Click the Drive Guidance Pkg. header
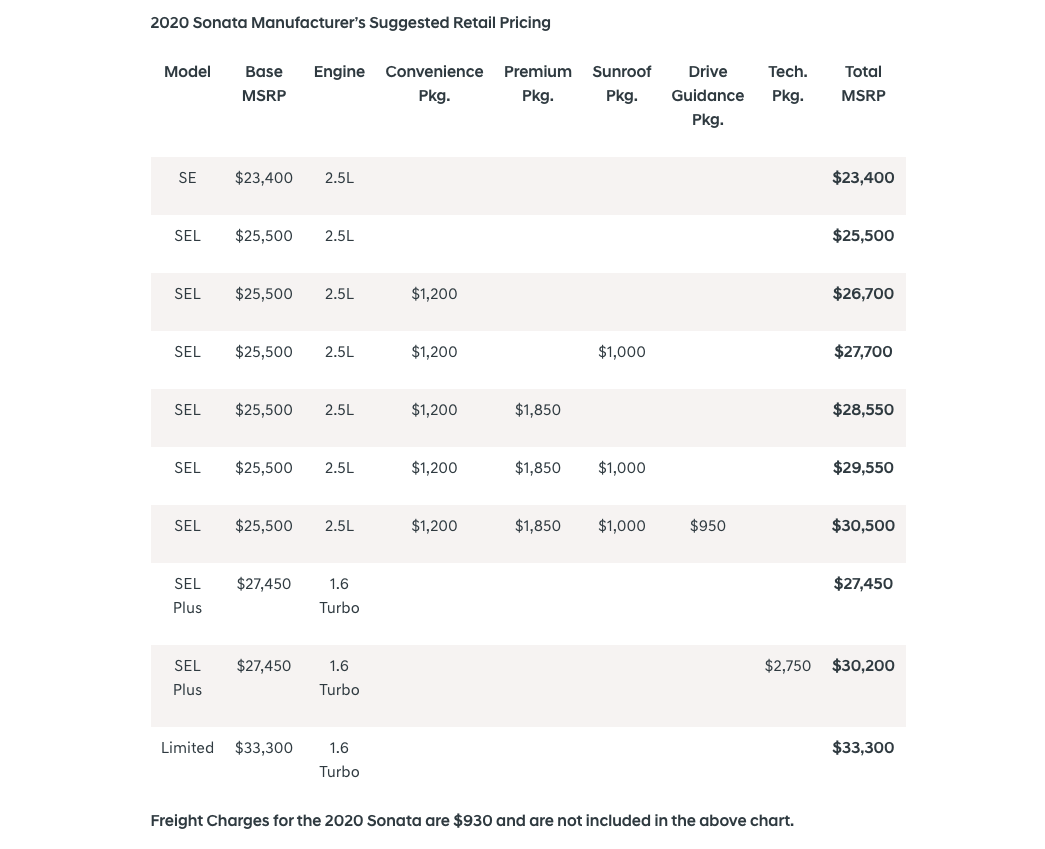The image size is (1045, 849). point(707,96)
